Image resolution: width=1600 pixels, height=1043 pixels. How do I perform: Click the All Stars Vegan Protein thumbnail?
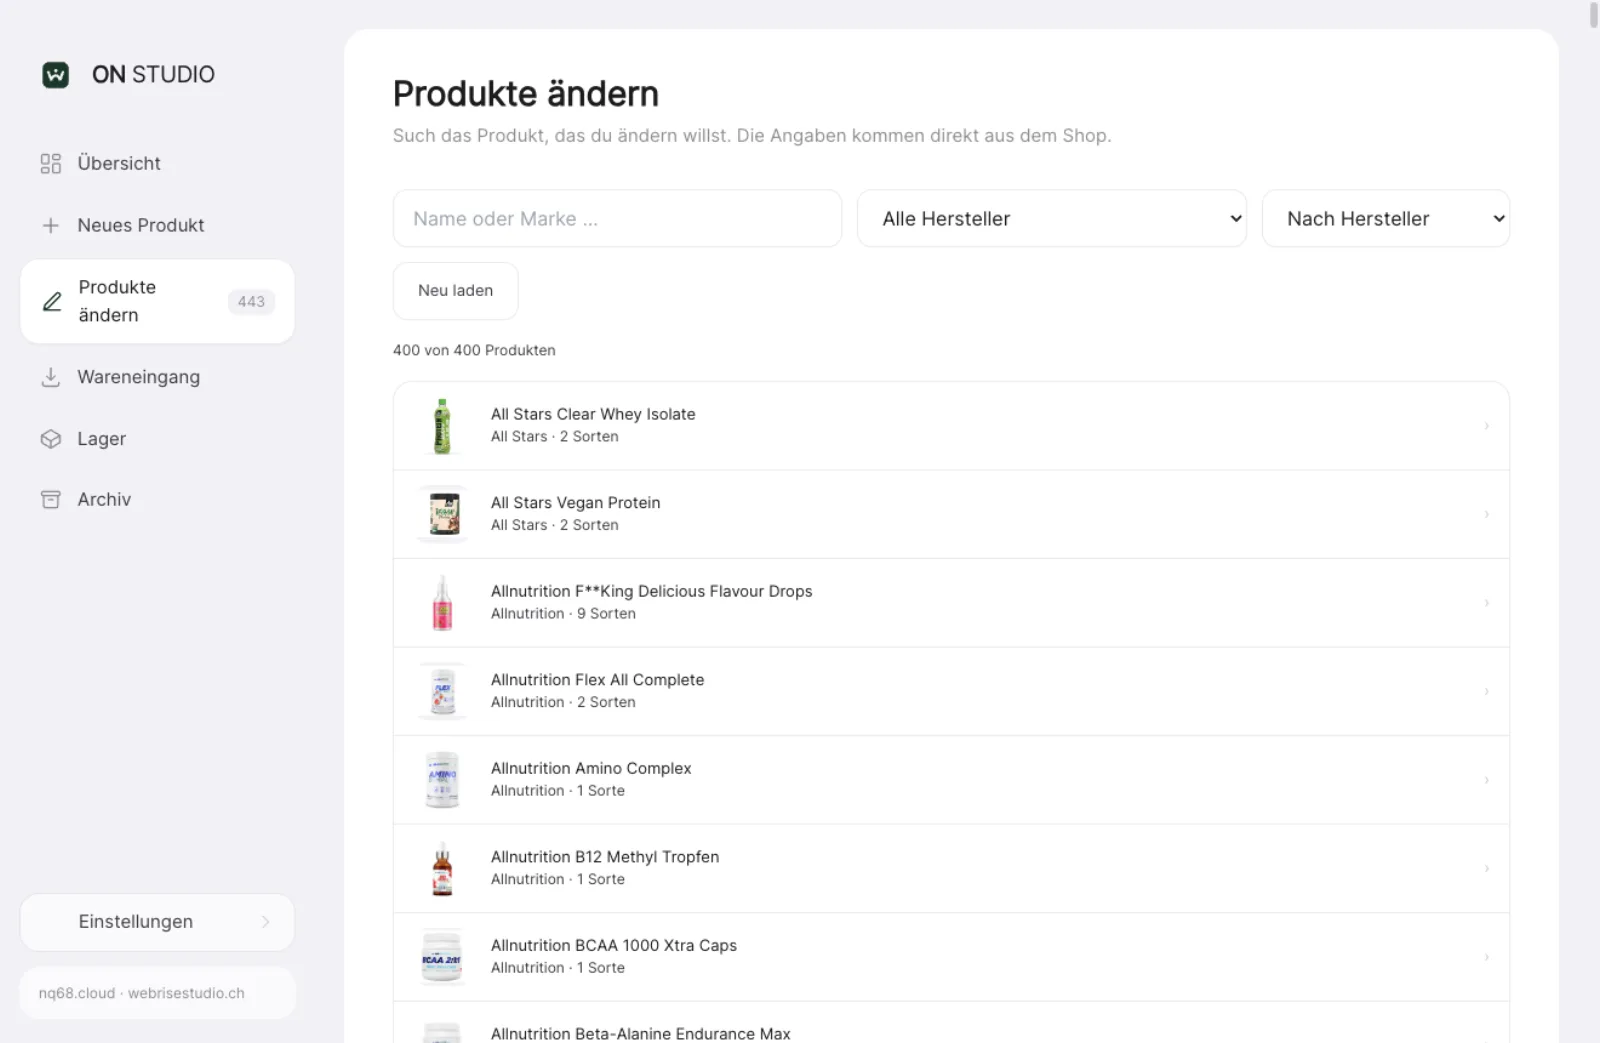(442, 514)
